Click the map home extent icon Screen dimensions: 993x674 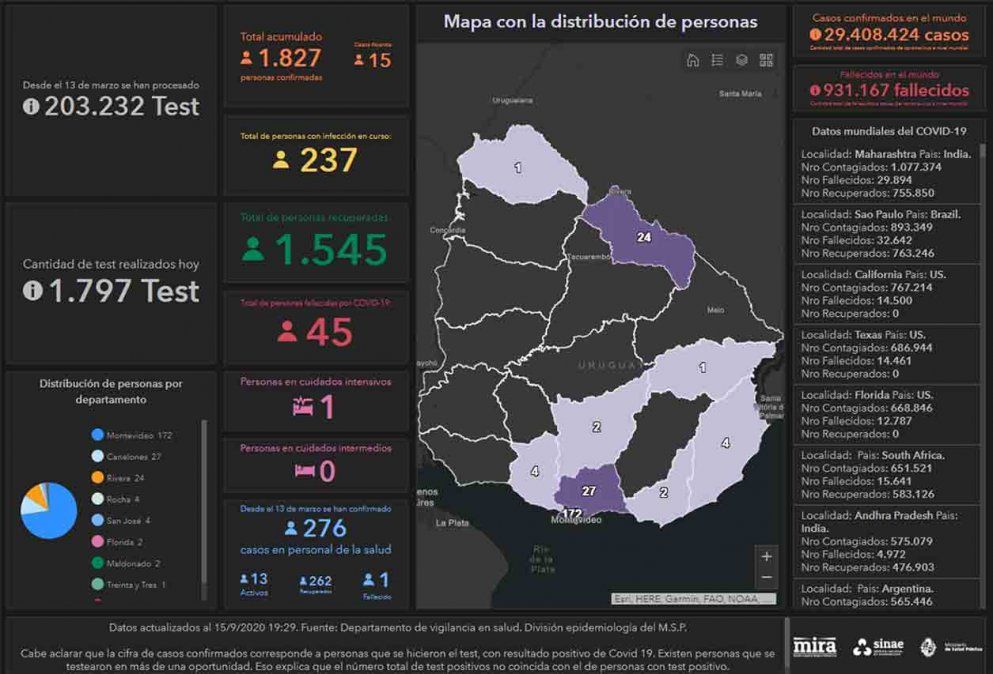click(x=692, y=60)
